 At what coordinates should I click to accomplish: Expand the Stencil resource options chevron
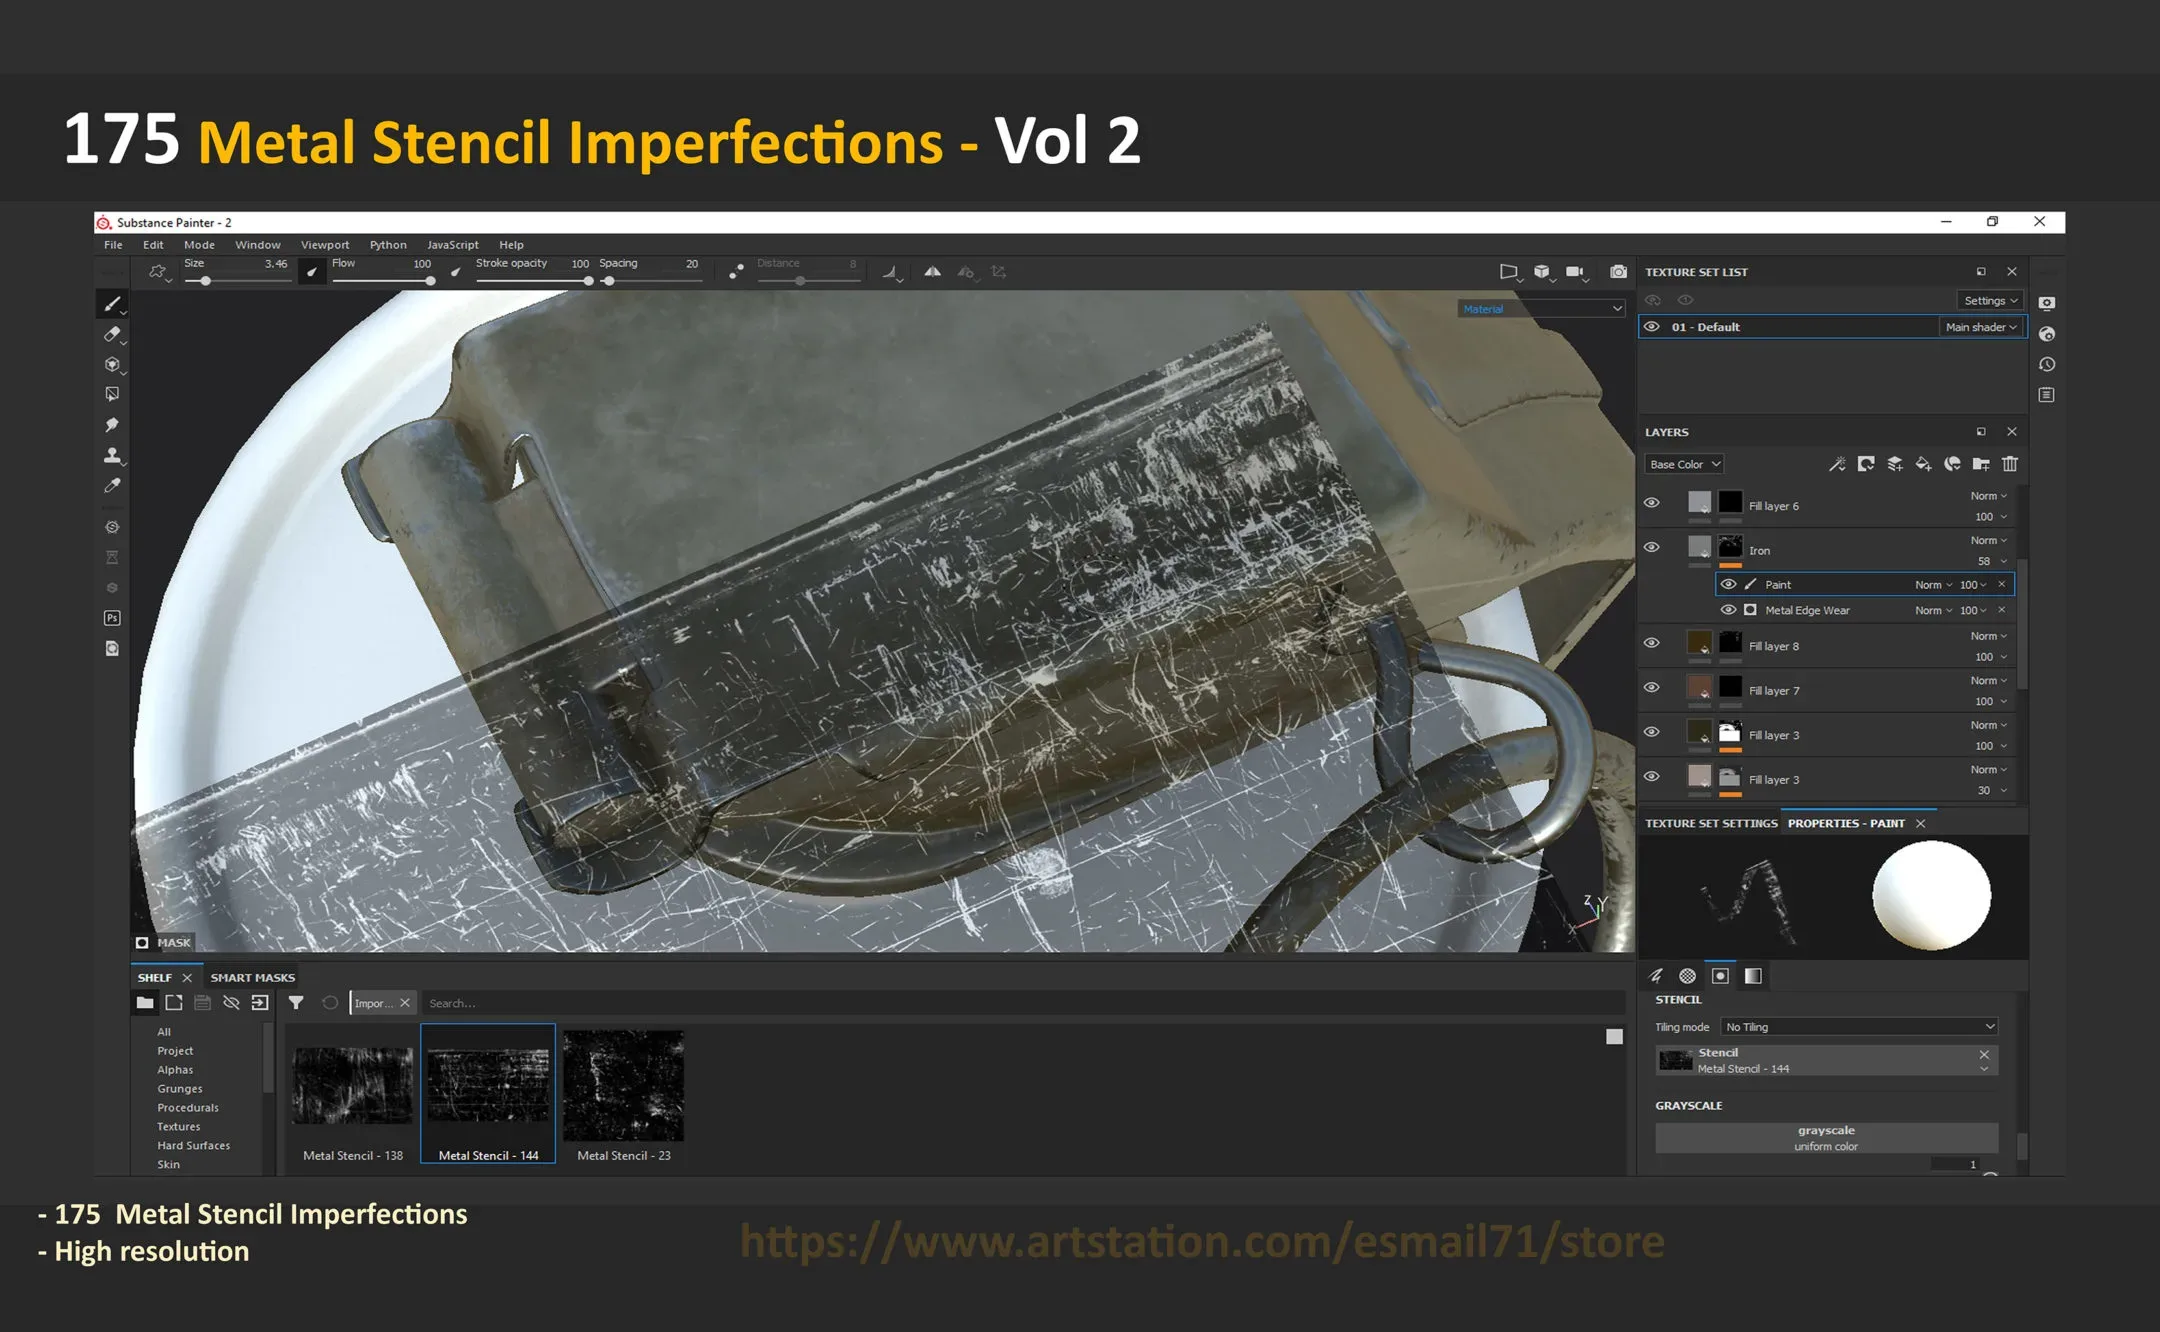point(1984,1069)
